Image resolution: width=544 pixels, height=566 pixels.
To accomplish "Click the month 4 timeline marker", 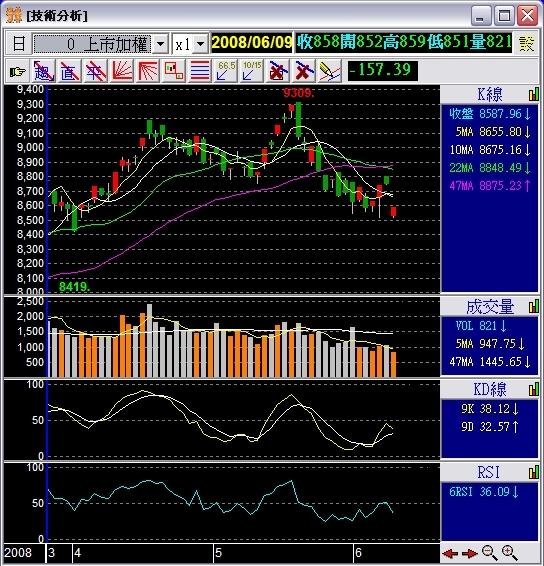I will pyautogui.click(x=78, y=553).
